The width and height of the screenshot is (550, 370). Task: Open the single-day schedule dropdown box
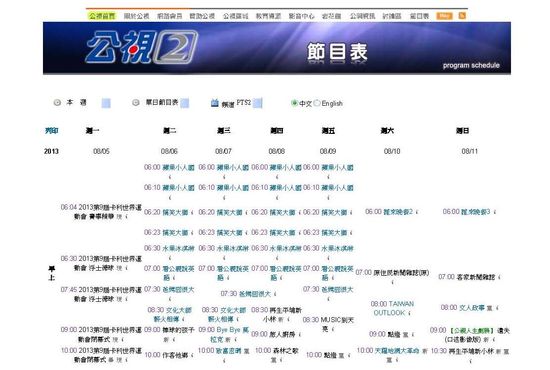pyautogui.click(x=185, y=103)
